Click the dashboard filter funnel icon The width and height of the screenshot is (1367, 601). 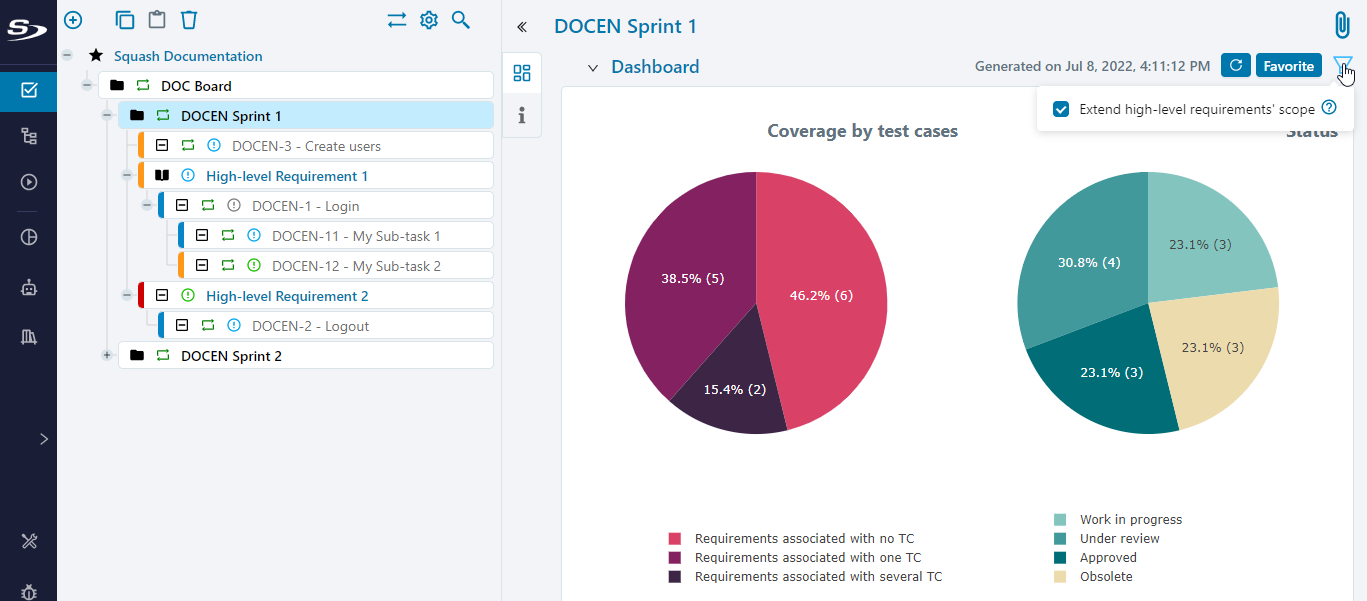click(x=1342, y=66)
